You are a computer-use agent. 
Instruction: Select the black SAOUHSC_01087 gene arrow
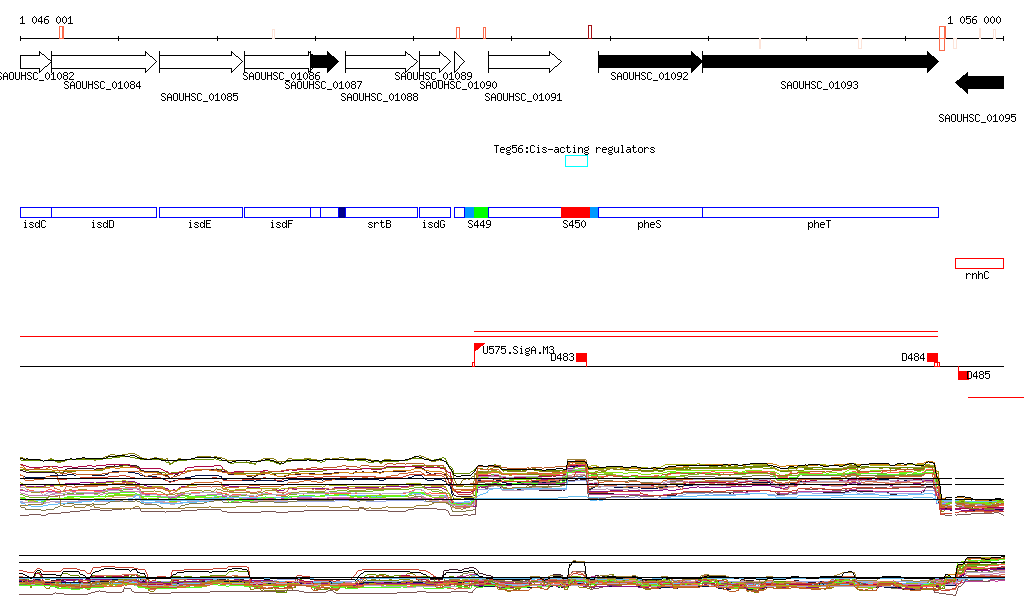pos(324,62)
